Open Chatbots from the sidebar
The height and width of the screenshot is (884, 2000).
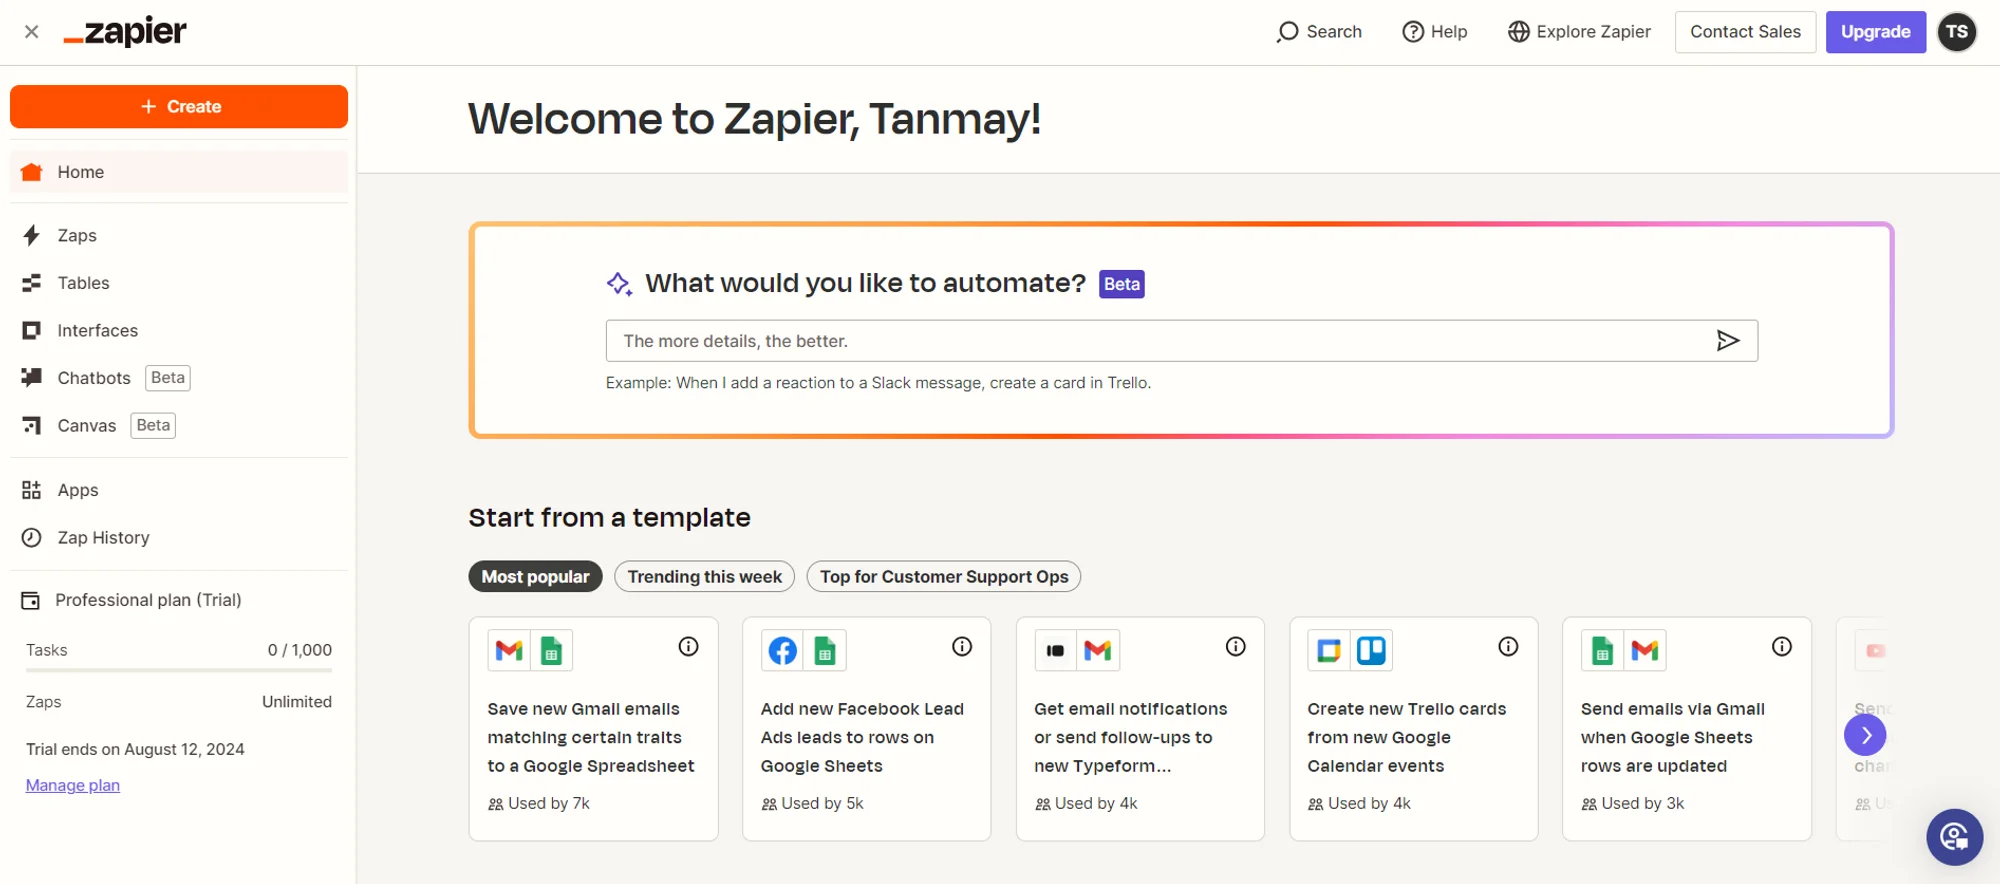click(179, 378)
